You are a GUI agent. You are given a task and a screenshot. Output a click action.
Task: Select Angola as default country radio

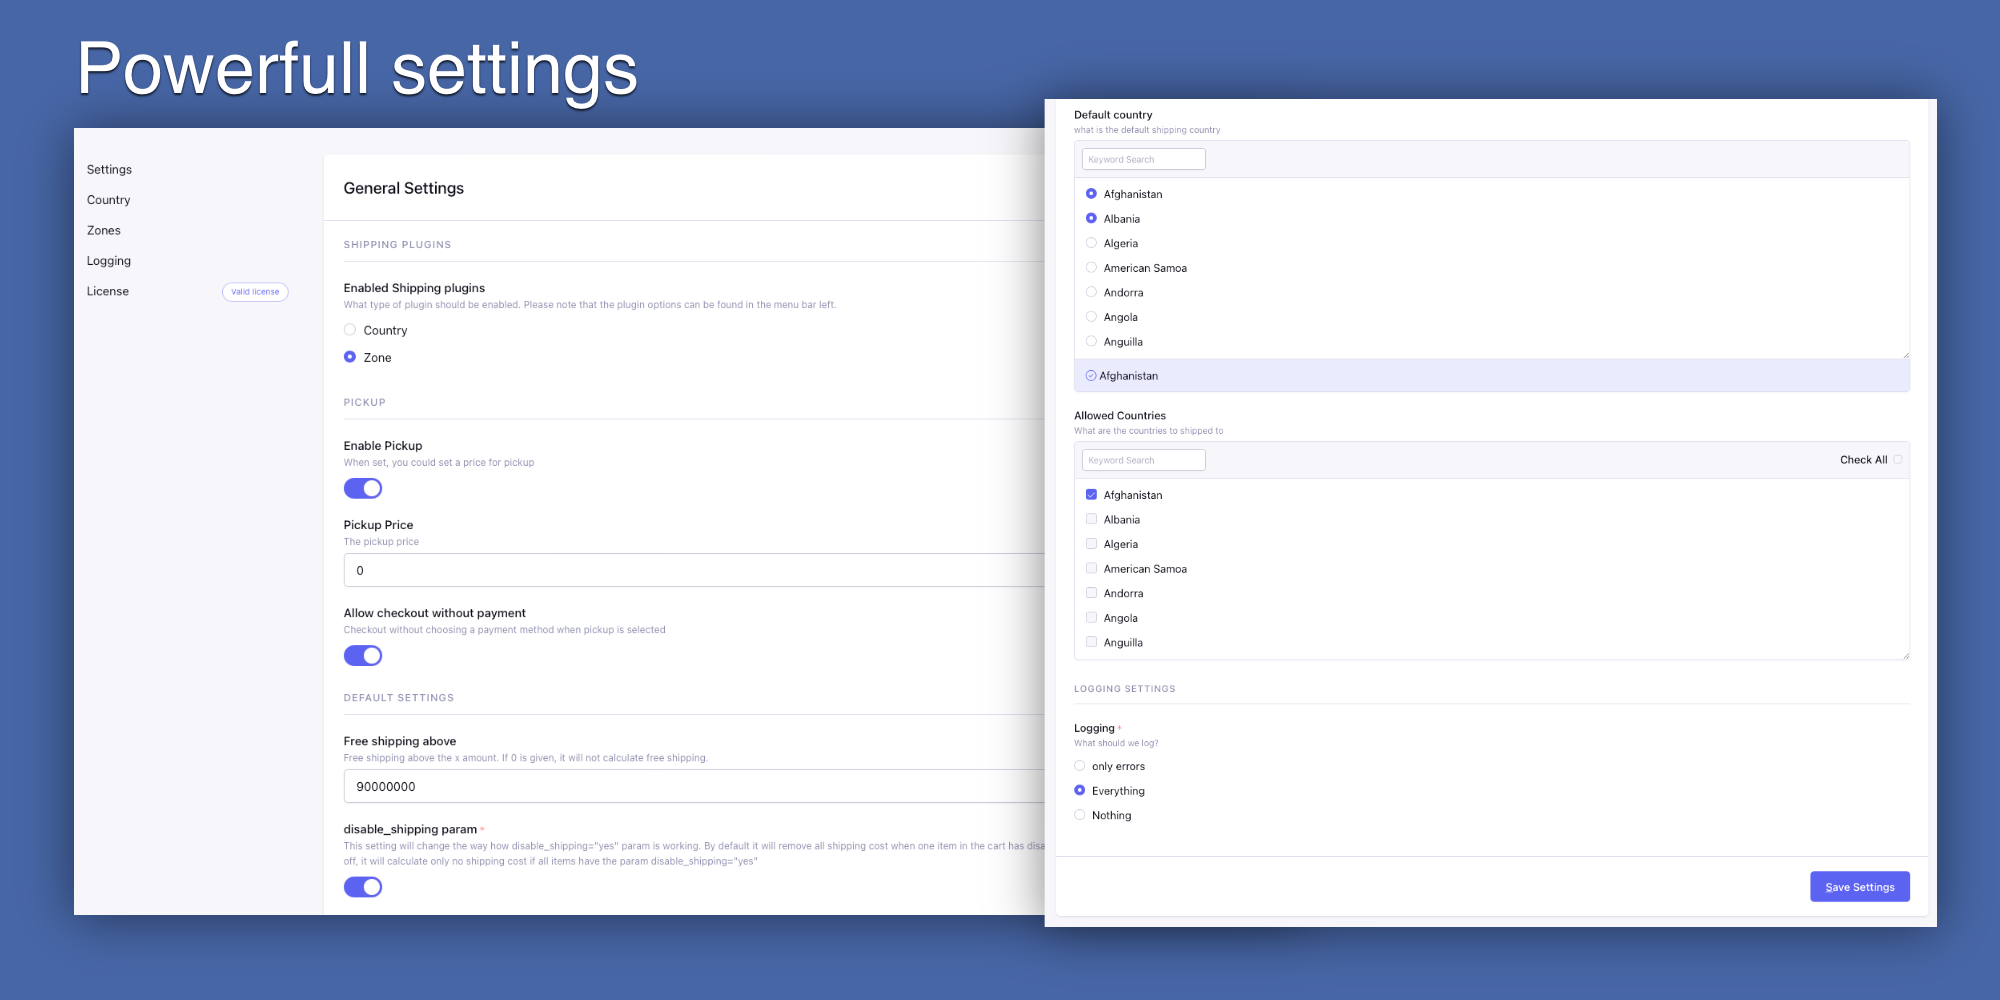tap(1091, 316)
